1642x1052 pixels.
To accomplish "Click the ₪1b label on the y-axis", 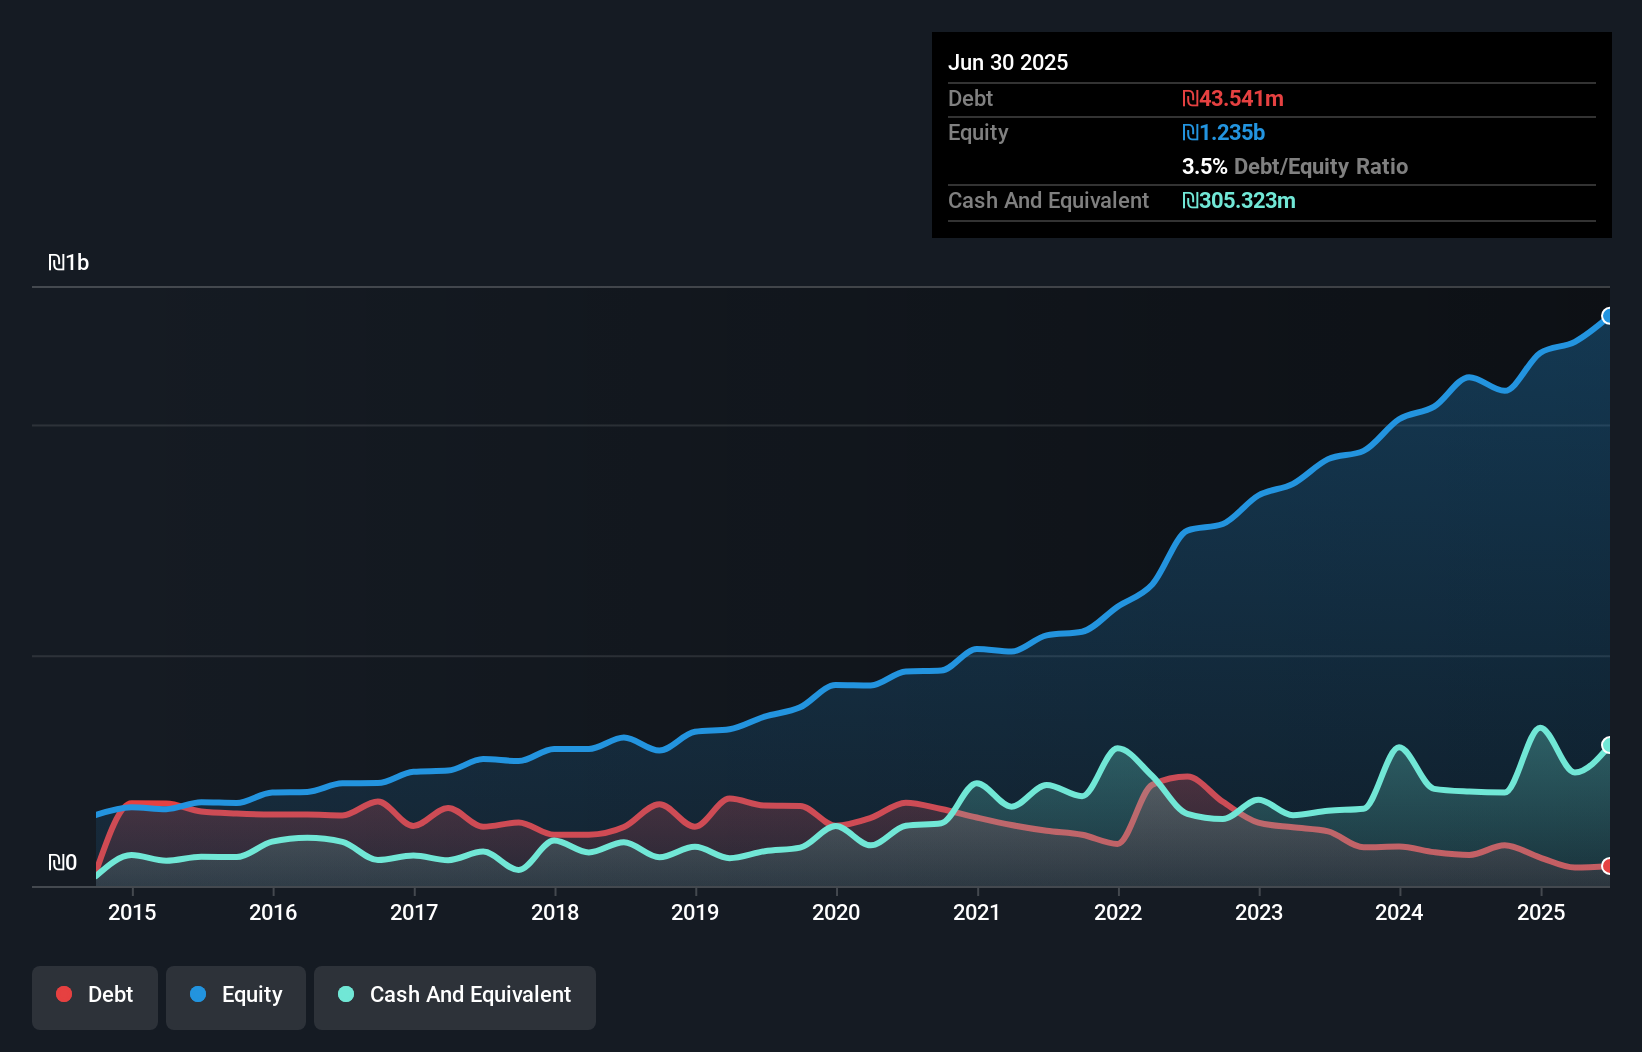I will [70, 262].
